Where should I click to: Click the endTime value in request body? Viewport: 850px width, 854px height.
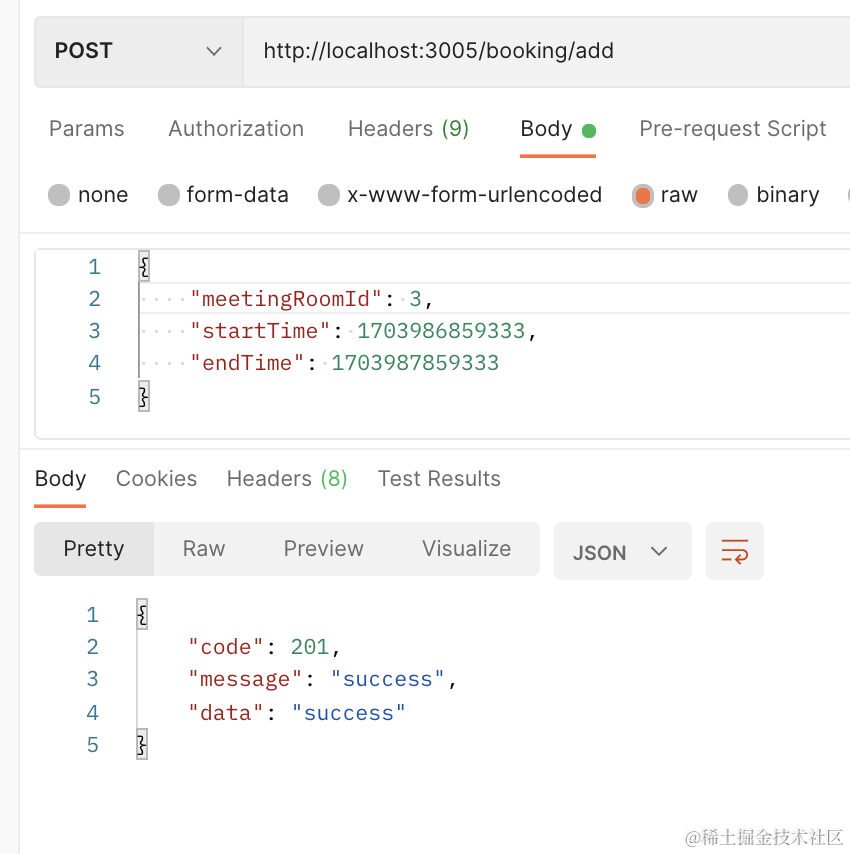[x=415, y=363]
